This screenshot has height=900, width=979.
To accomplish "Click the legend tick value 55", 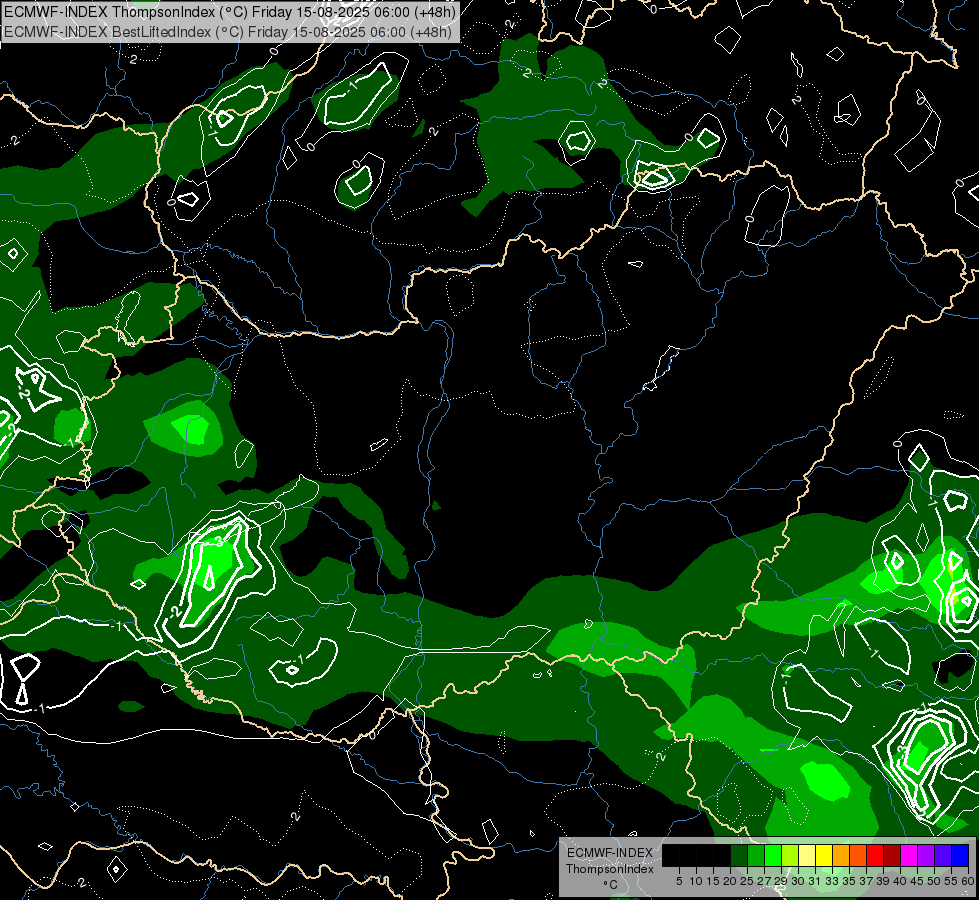I will (951, 881).
